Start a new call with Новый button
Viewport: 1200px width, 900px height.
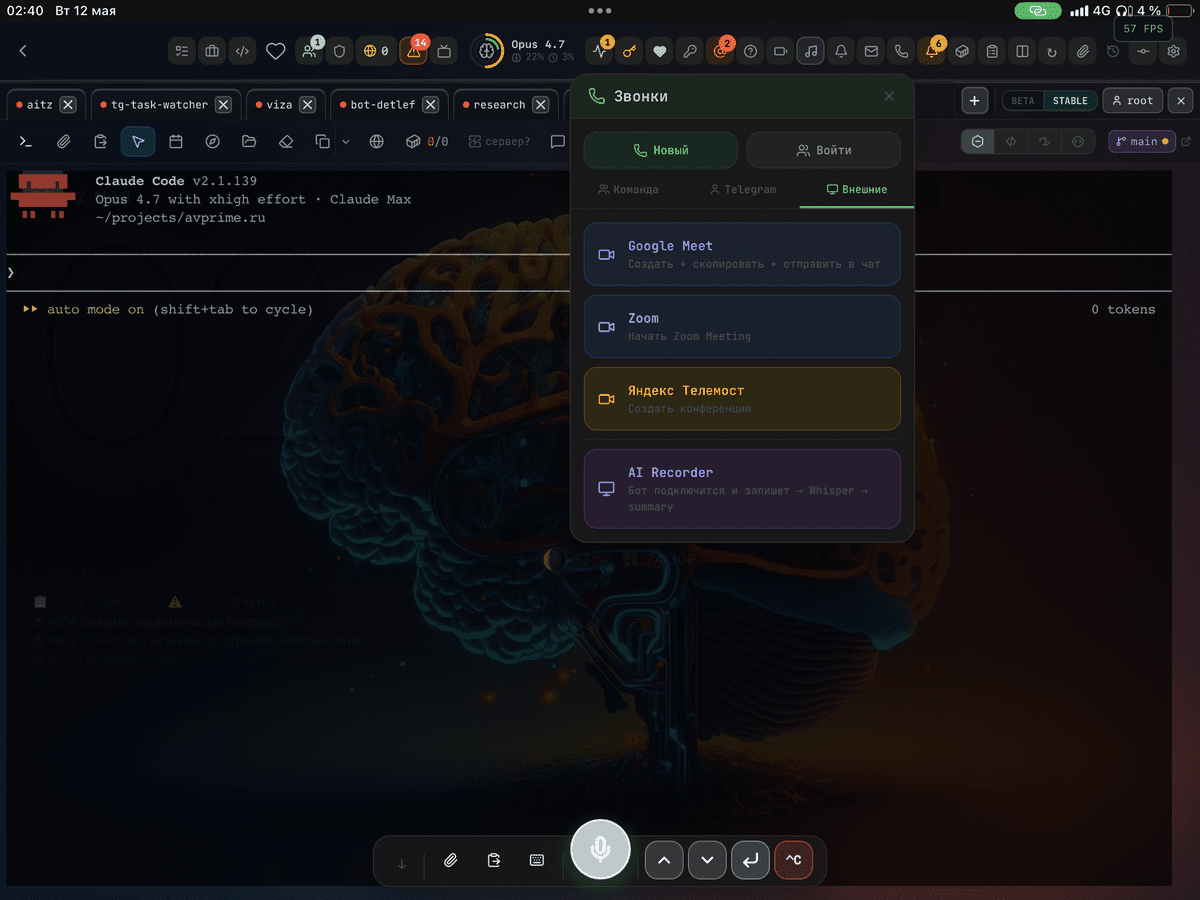[661, 150]
